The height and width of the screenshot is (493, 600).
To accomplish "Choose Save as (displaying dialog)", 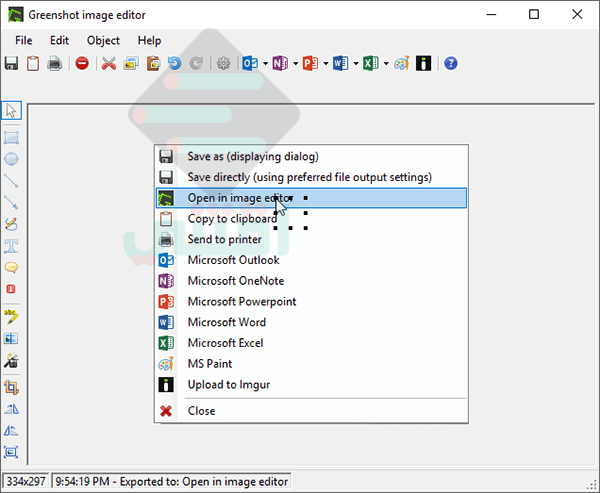I will pos(311,157).
